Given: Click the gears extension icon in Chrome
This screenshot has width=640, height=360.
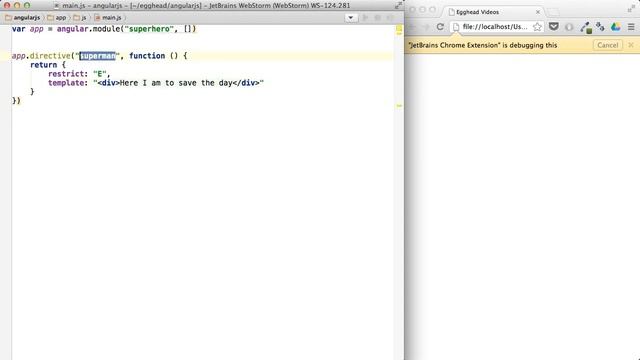Looking at the screenshot, I should click(x=600, y=27).
